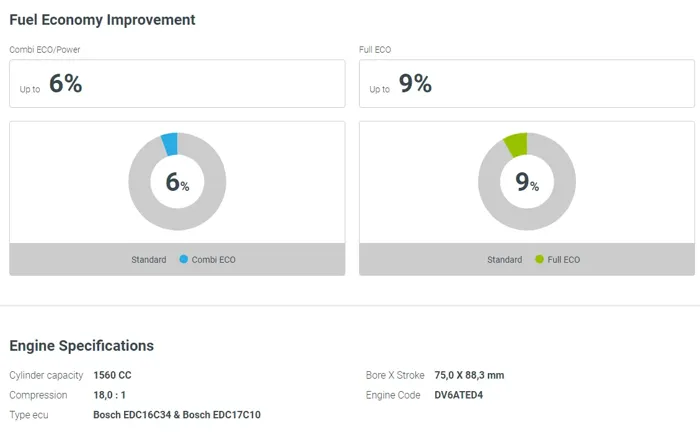Click the Combi ECO/Power section label
This screenshot has height=440, width=700.
(x=43, y=49)
